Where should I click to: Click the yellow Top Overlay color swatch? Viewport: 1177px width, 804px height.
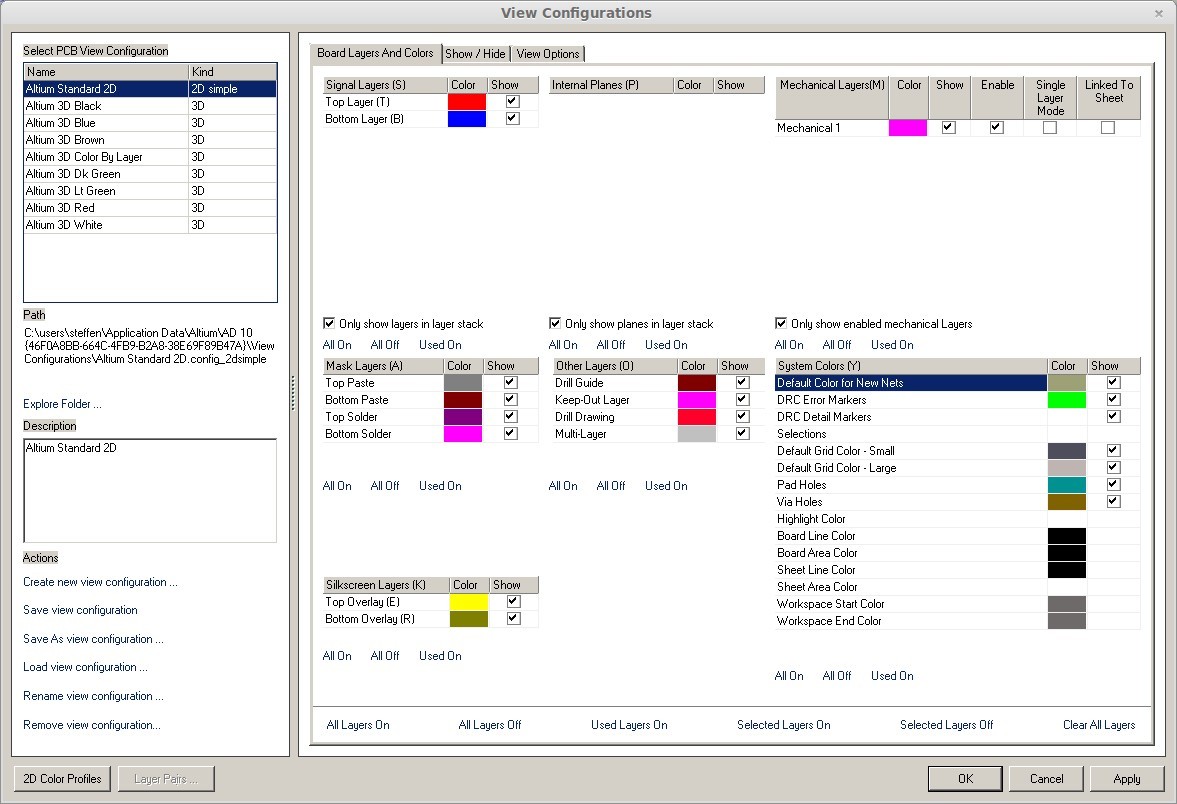pyautogui.click(x=468, y=601)
